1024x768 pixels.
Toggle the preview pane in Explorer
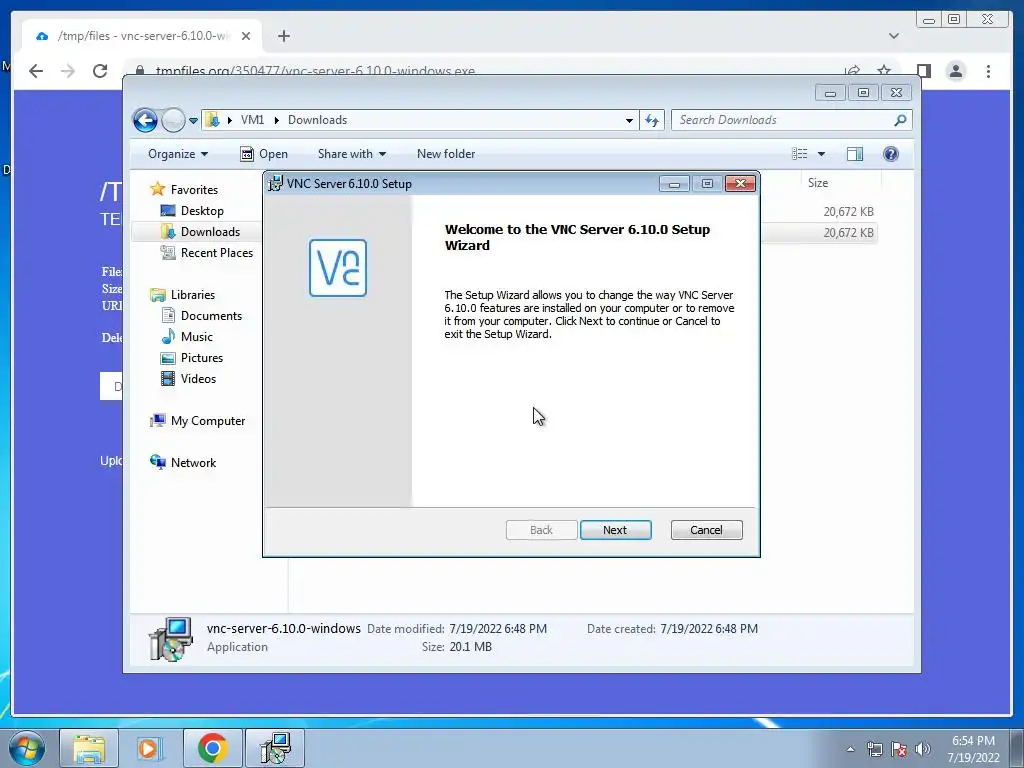pyautogui.click(x=855, y=154)
